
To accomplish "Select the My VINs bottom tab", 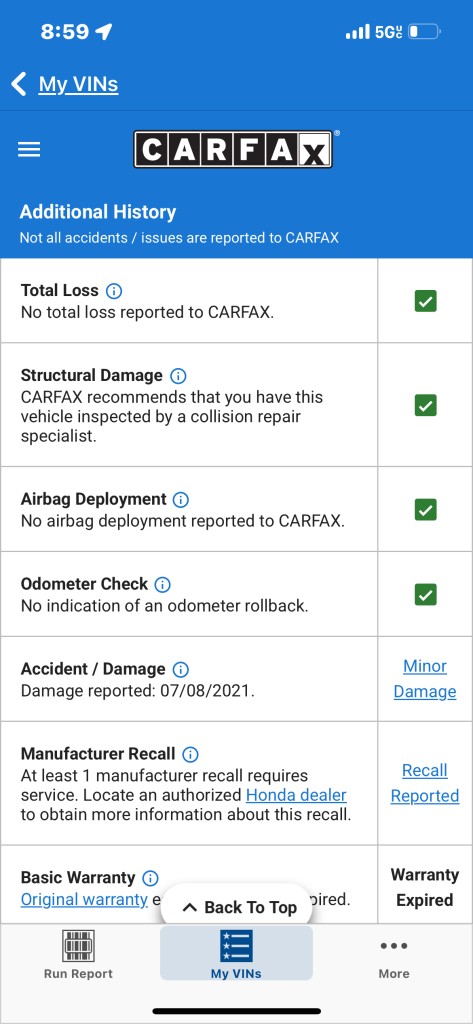I will [236, 953].
